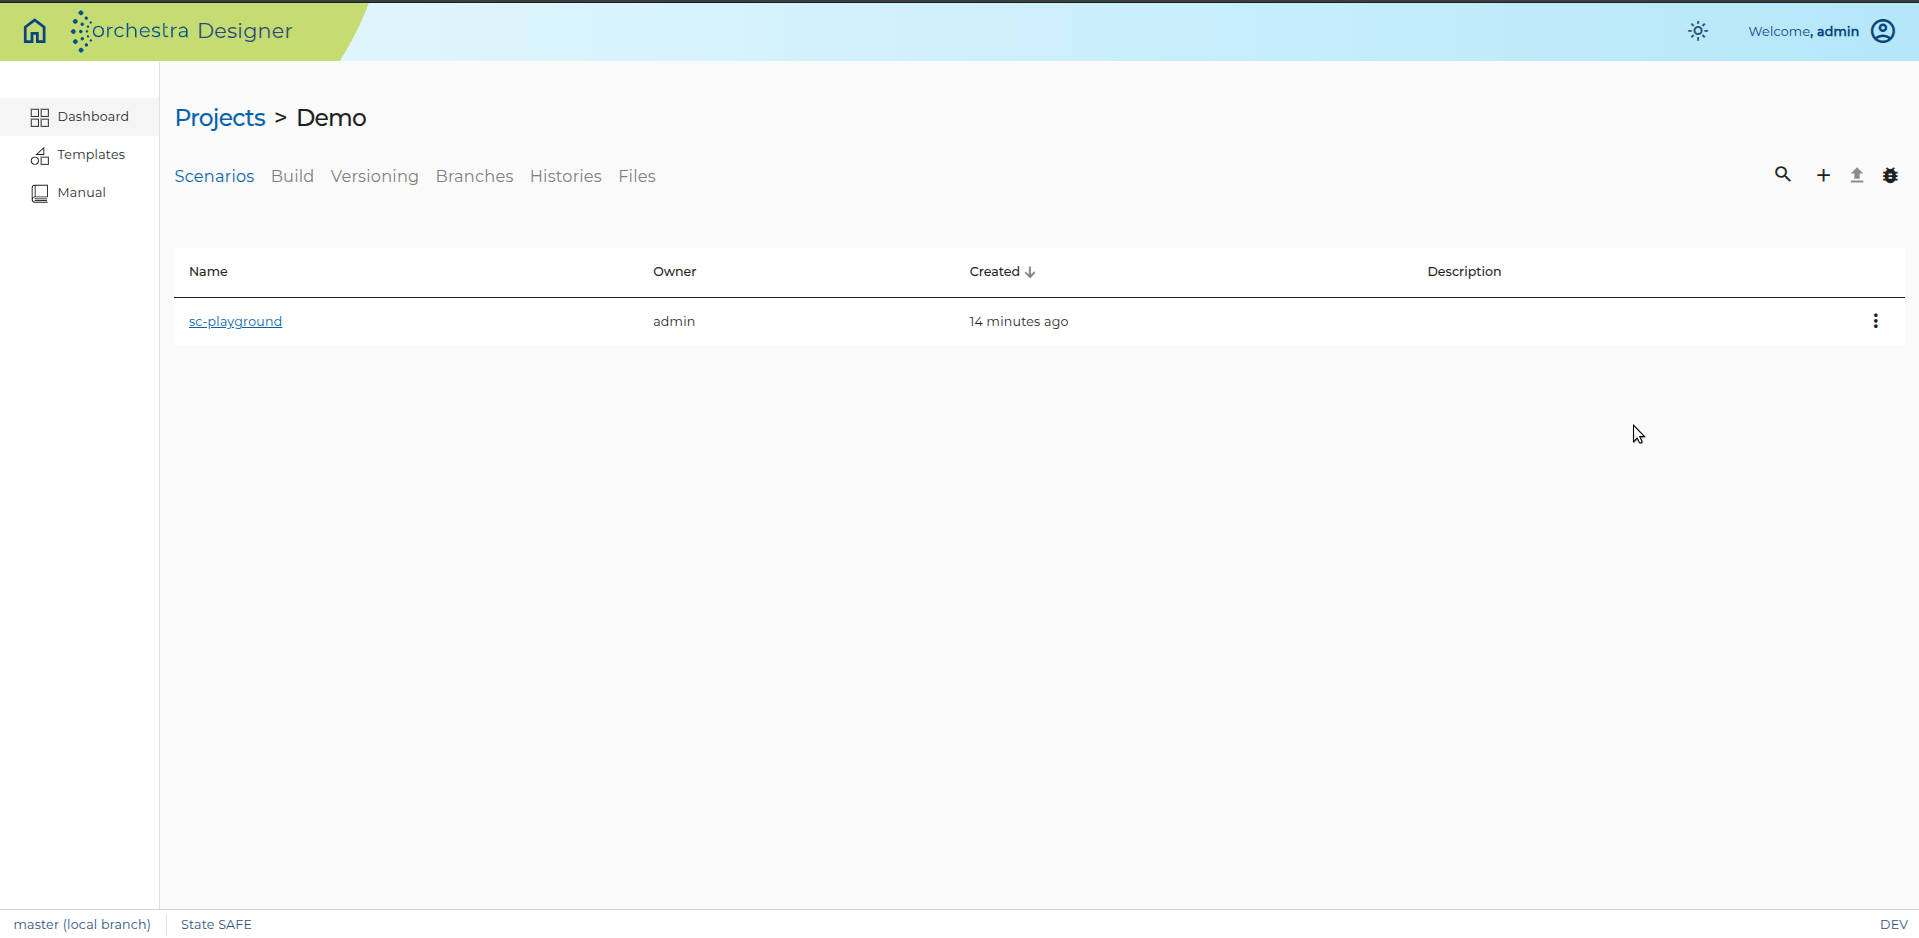
Task: Click the upload arrow icon
Action: (x=1857, y=176)
